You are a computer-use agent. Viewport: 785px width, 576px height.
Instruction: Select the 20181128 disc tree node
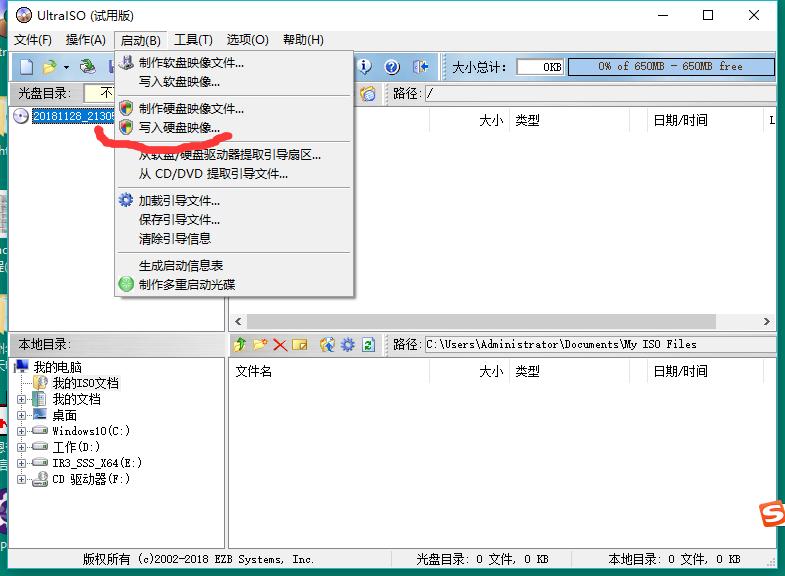(73, 116)
